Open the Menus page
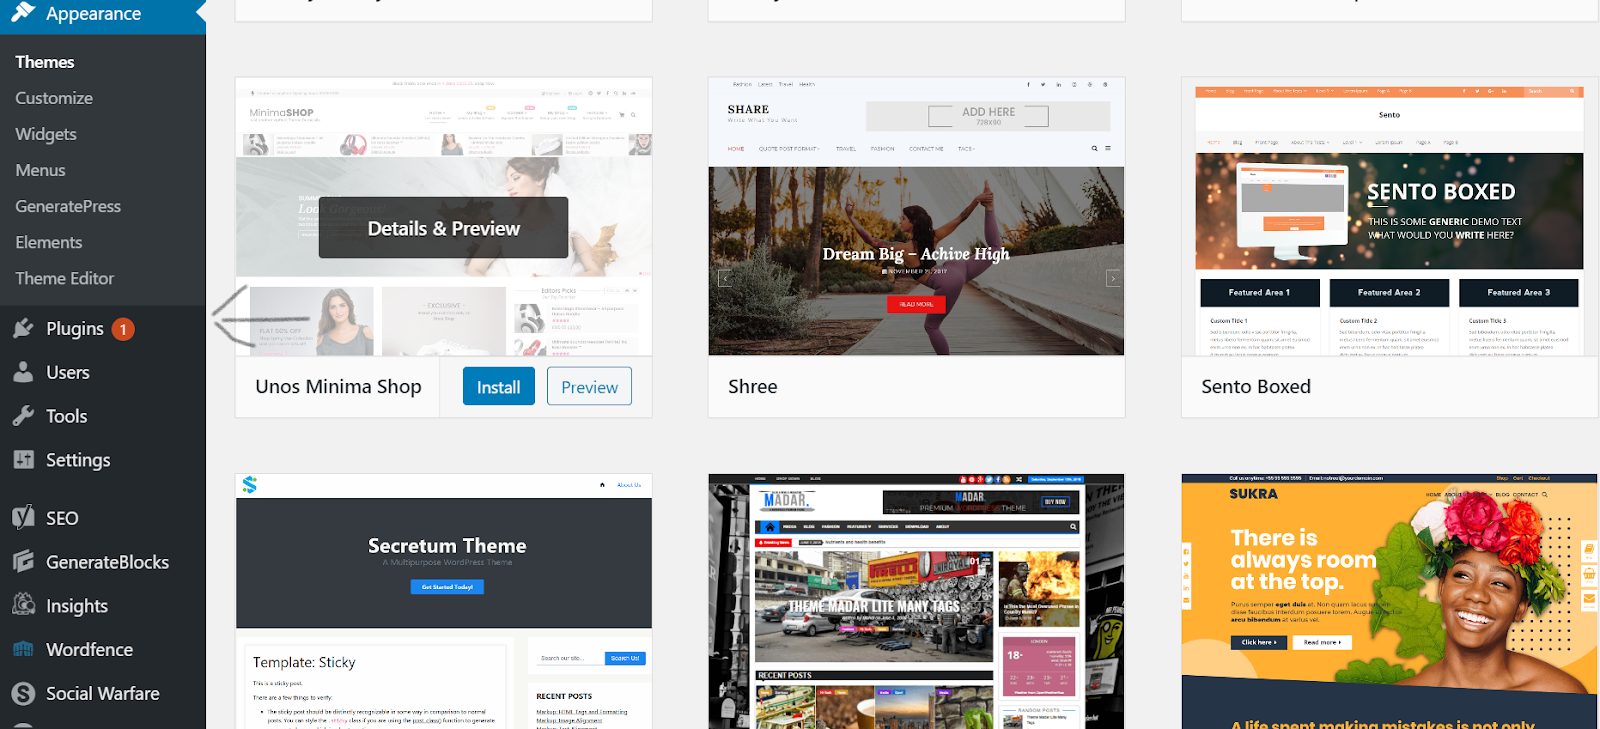This screenshot has width=1600, height=729. [40, 170]
